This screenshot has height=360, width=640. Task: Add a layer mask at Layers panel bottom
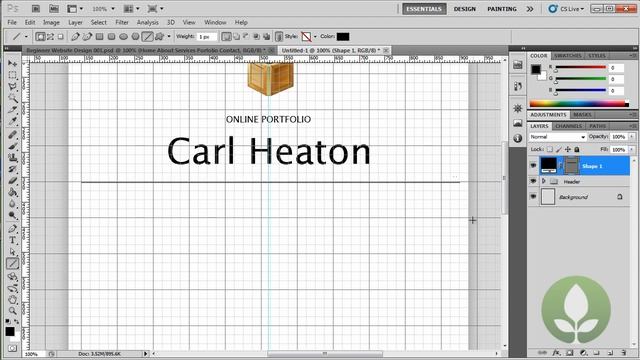coord(570,352)
